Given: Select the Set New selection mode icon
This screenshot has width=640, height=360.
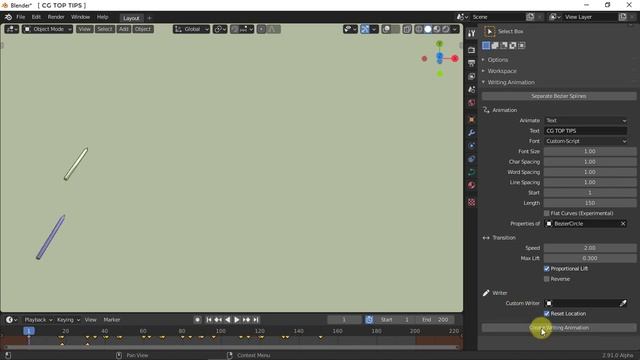Looking at the screenshot, I should [486, 45].
